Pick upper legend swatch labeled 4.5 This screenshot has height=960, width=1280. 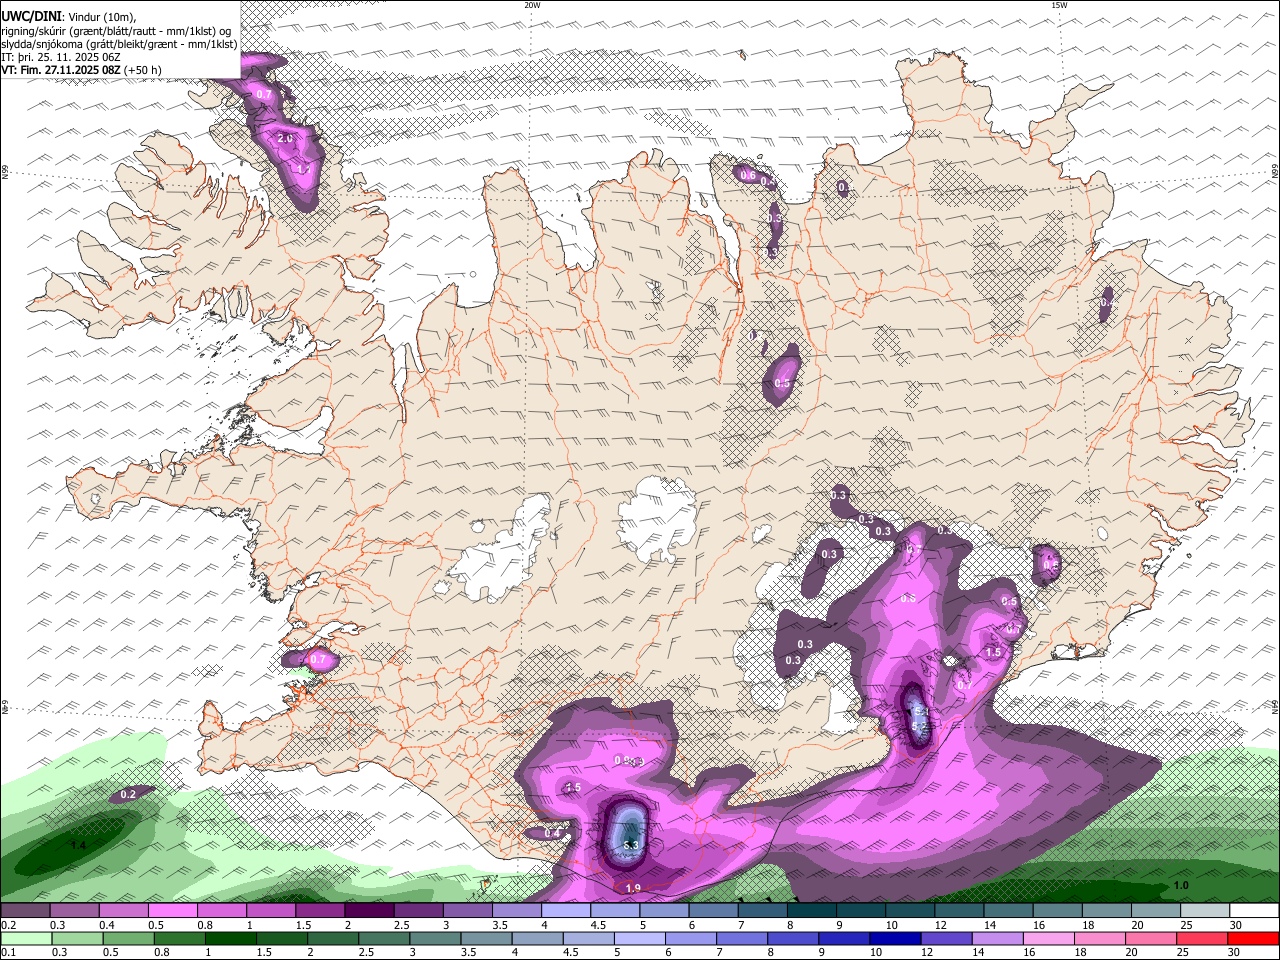(x=614, y=911)
